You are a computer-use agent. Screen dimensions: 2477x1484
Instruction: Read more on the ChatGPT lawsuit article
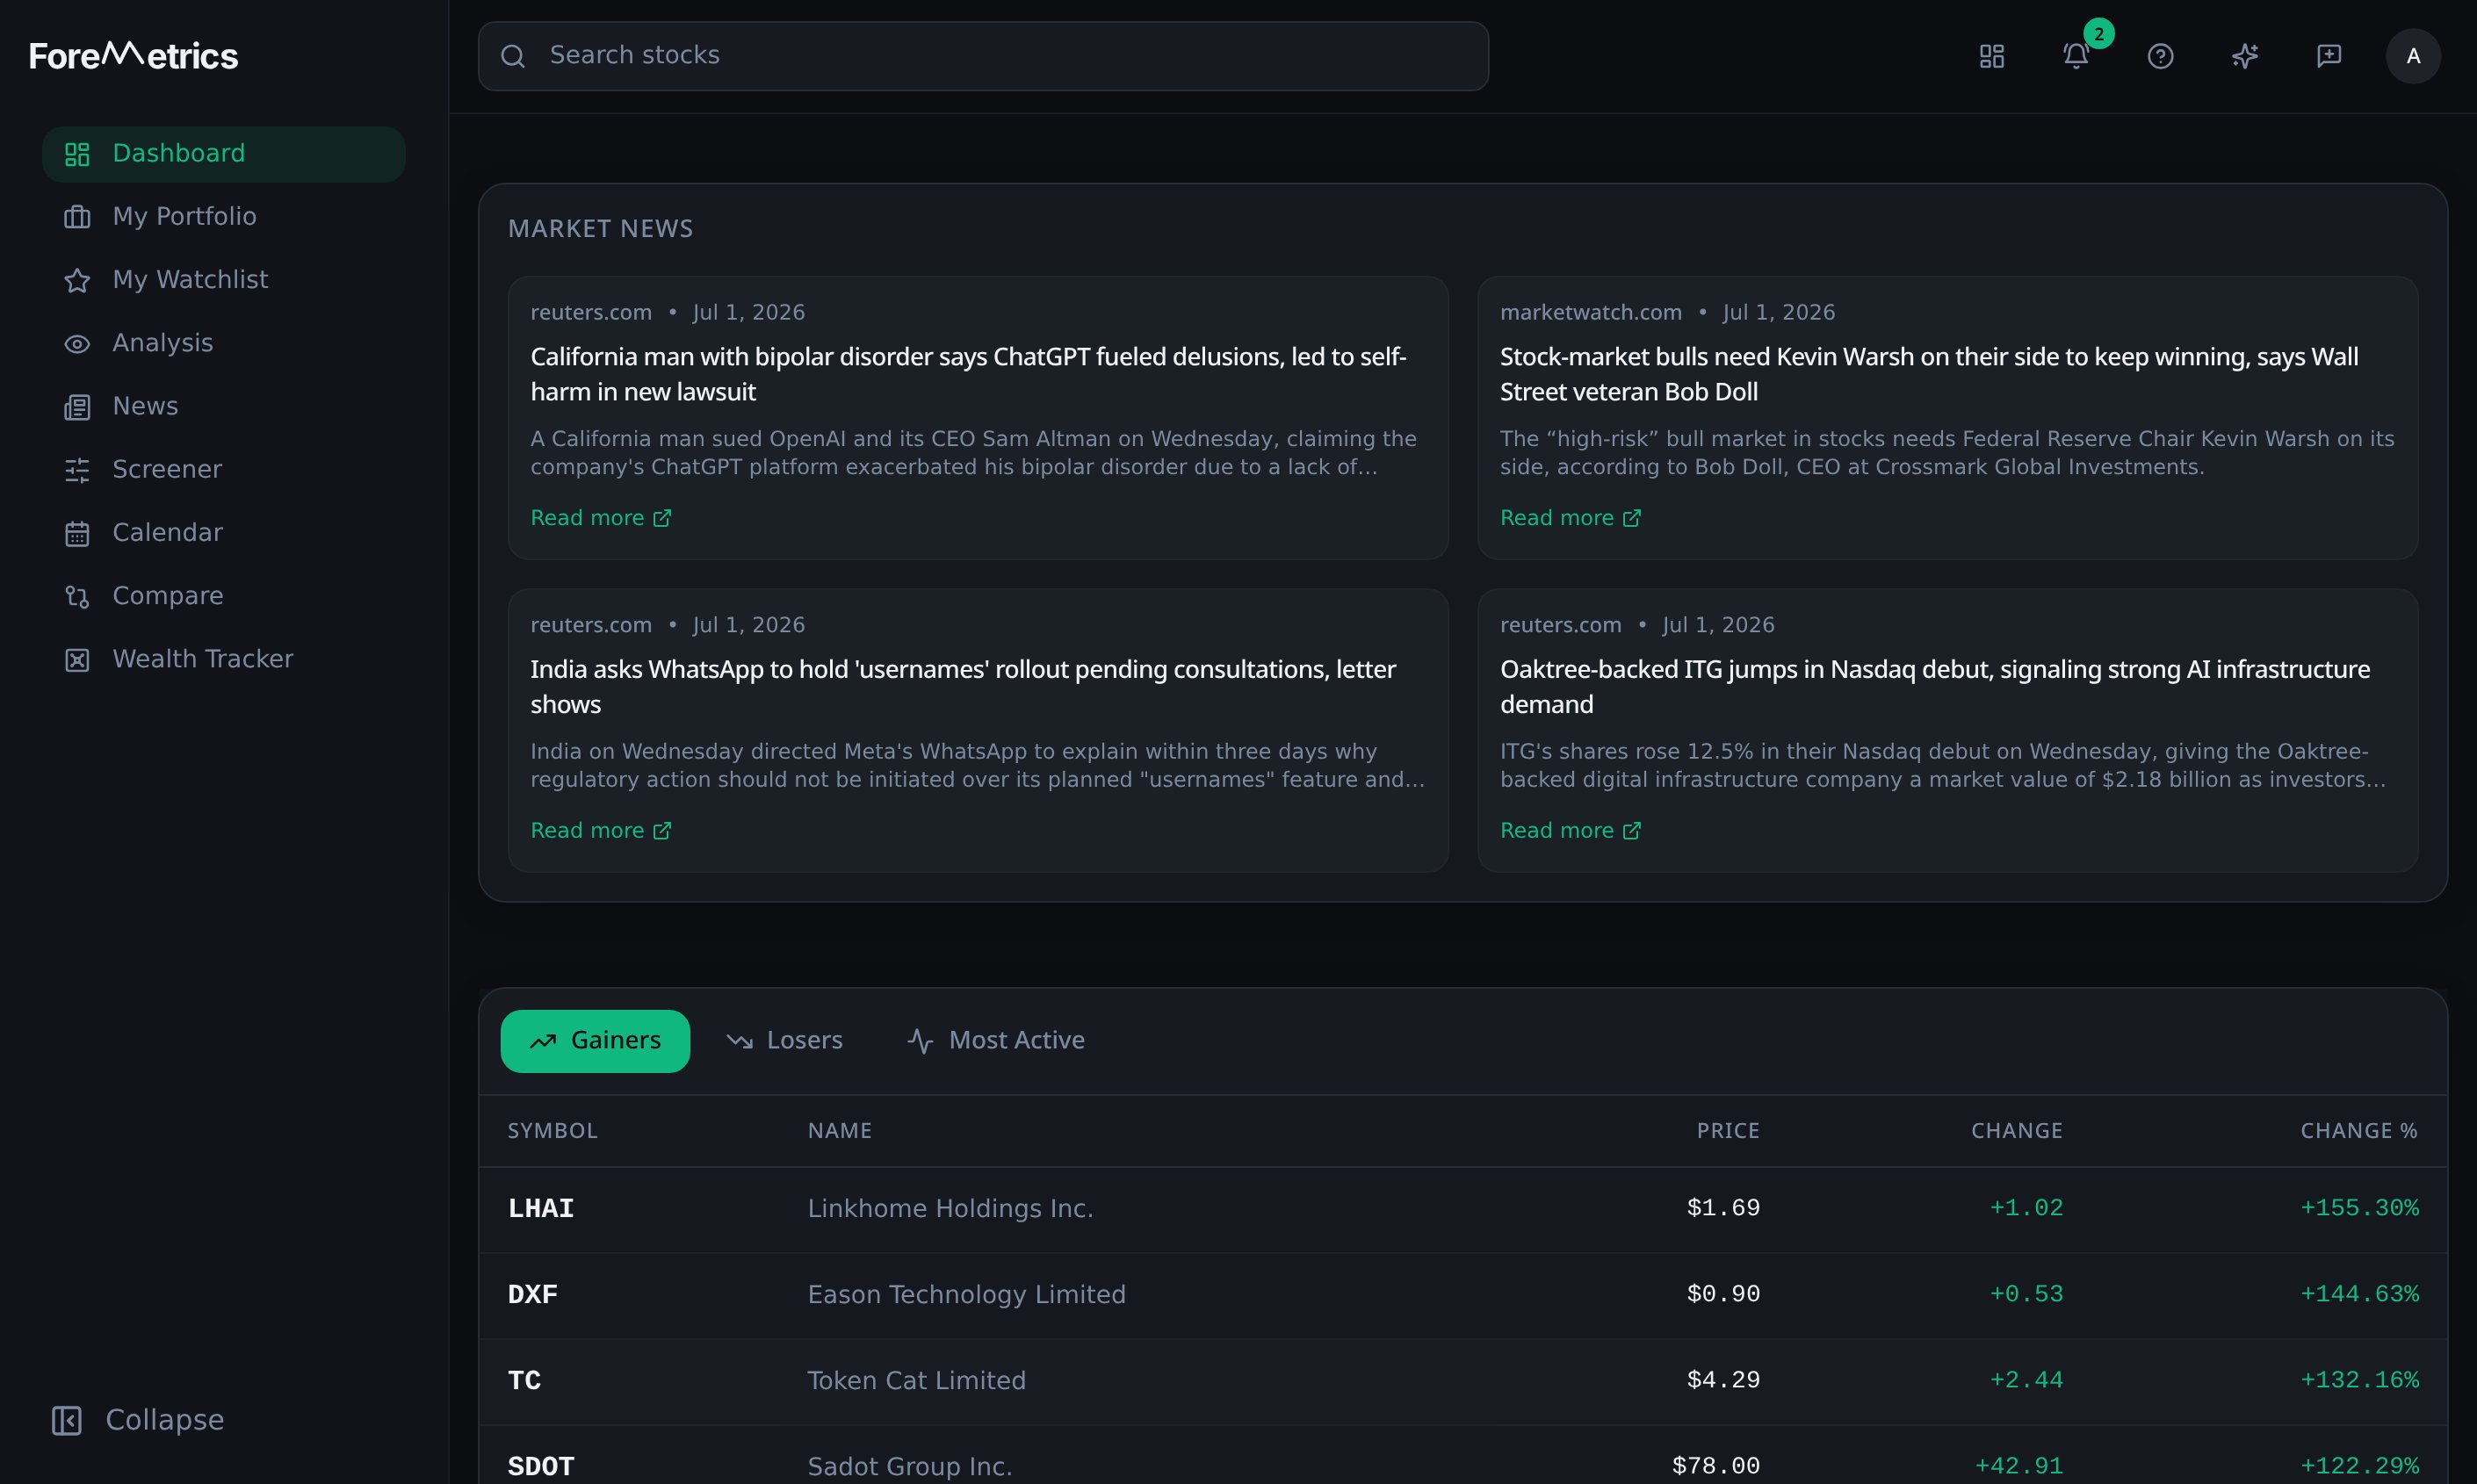(601, 518)
